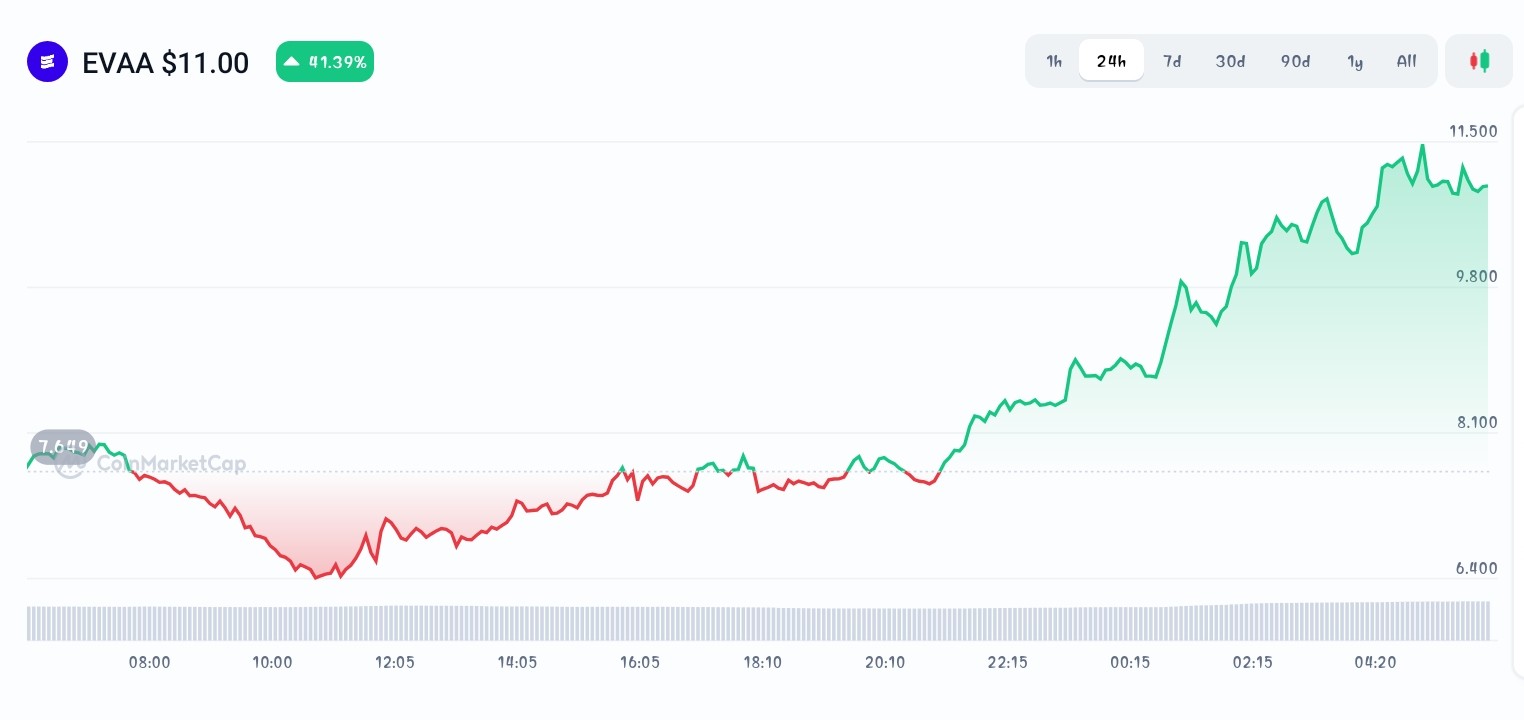This screenshot has width=1524, height=720.
Task: Select the 90d timeframe
Action: (x=1295, y=61)
